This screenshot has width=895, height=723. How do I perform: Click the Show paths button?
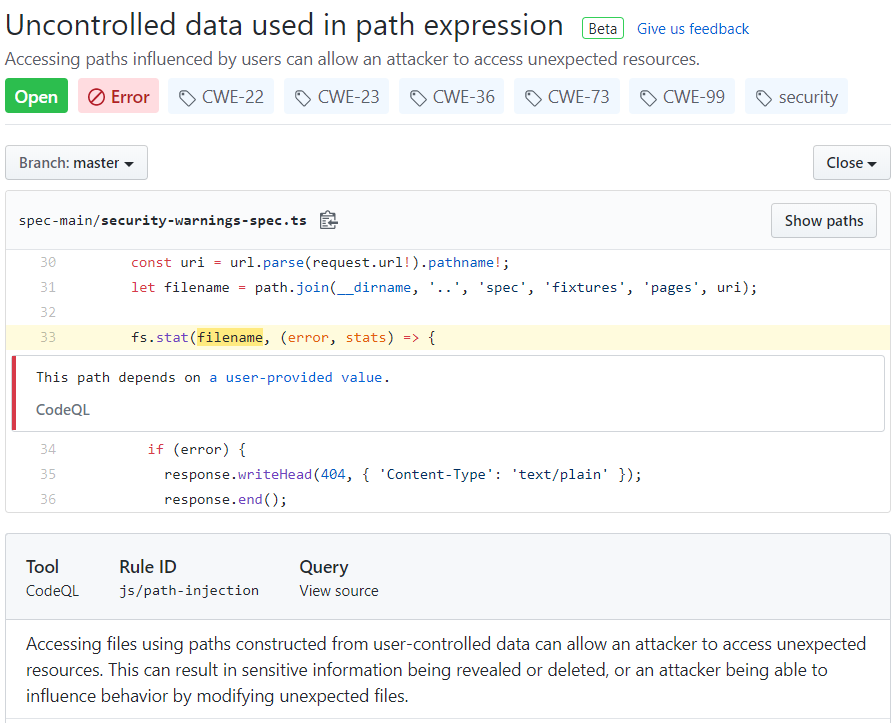pyautogui.click(x=823, y=220)
